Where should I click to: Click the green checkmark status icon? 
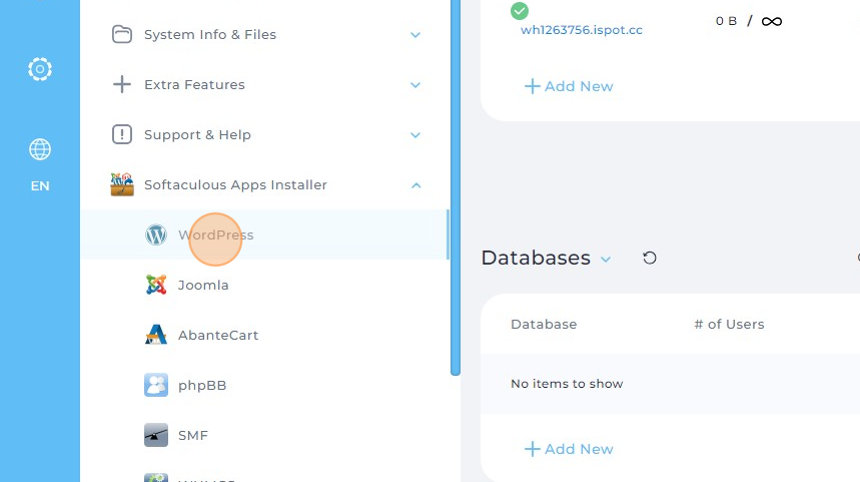519,10
